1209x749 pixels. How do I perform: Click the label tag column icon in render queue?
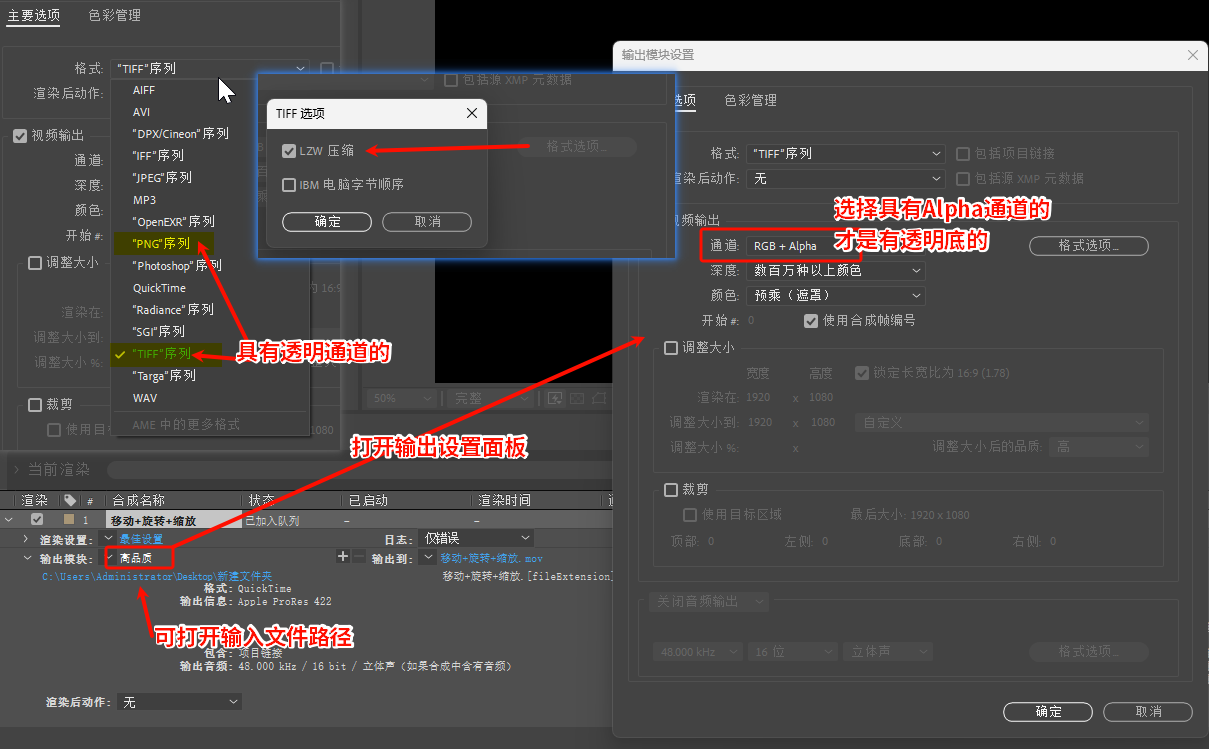[69, 500]
